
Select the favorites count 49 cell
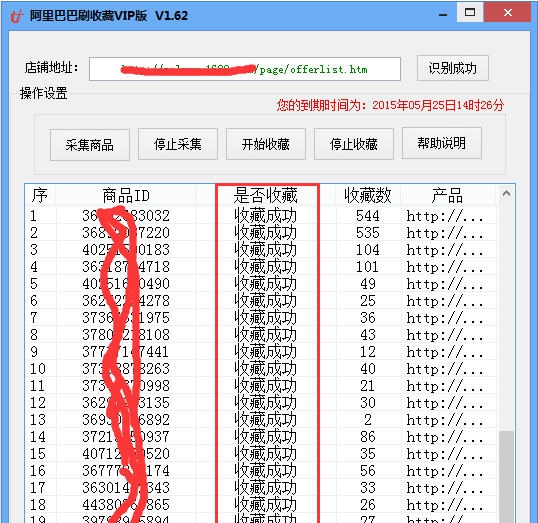367,284
